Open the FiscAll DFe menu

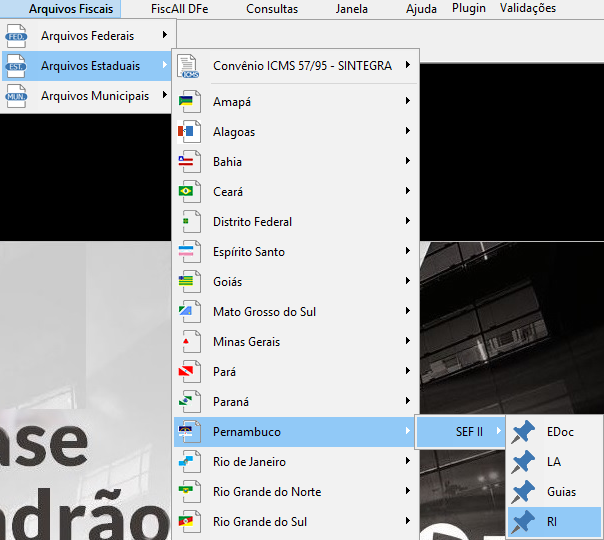coord(180,9)
